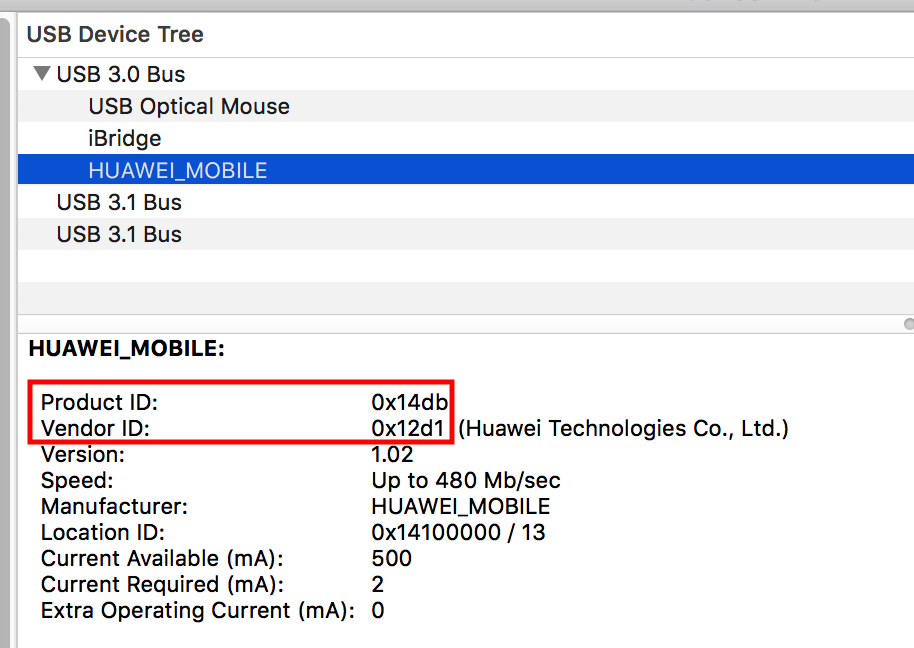Collapse the USB 3.0 Bus disclosure triangle

42,73
